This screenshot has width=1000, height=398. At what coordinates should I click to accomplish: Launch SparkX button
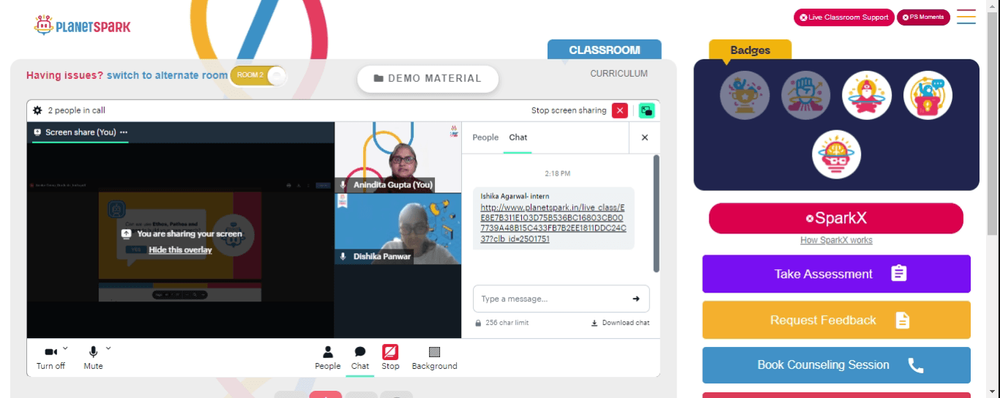coord(836,218)
